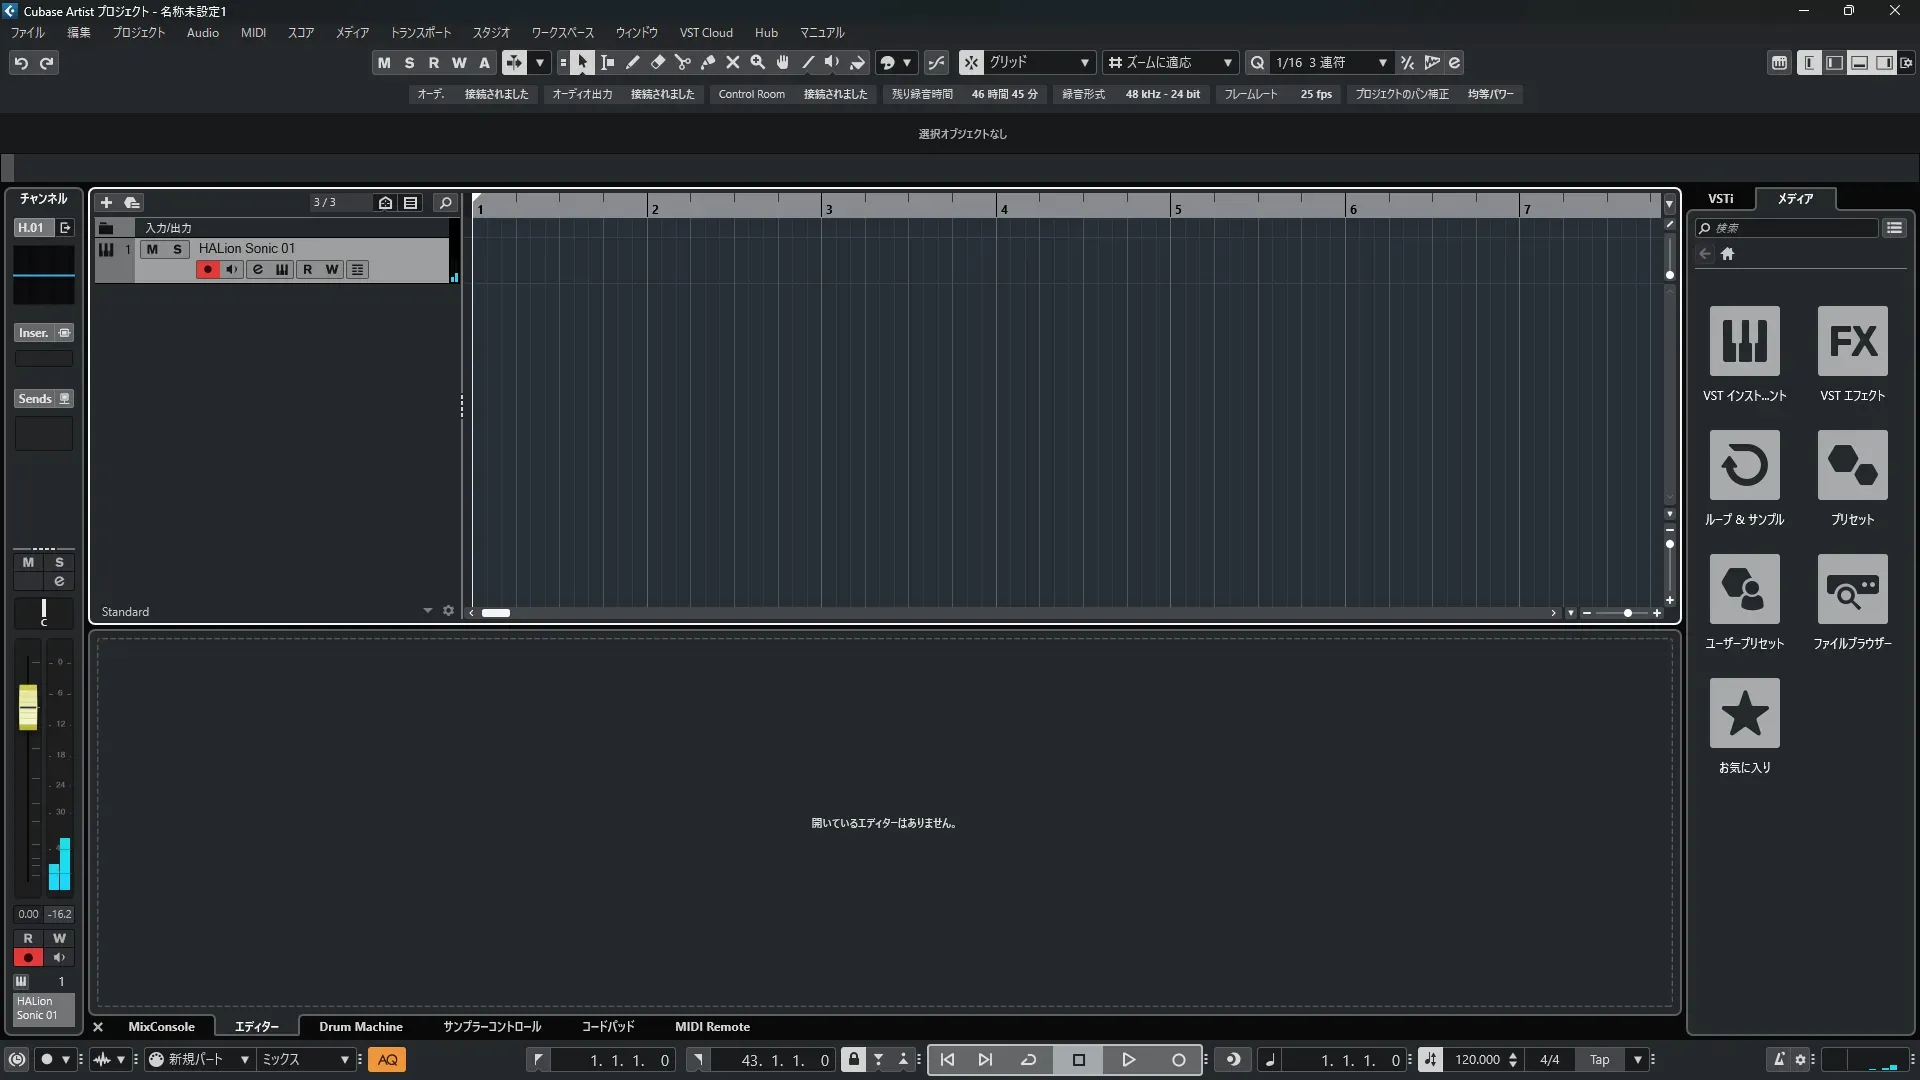Switch to the MixConsole tab
This screenshot has width=1920, height=1080.
point(161,1027)
